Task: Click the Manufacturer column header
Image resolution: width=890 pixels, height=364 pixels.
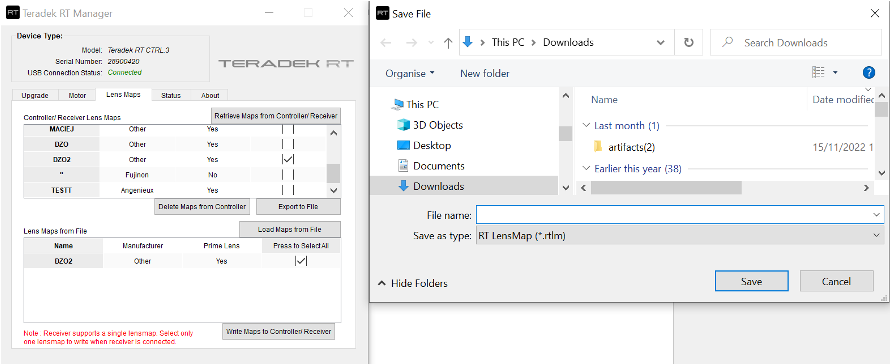Action: point(142,246)
